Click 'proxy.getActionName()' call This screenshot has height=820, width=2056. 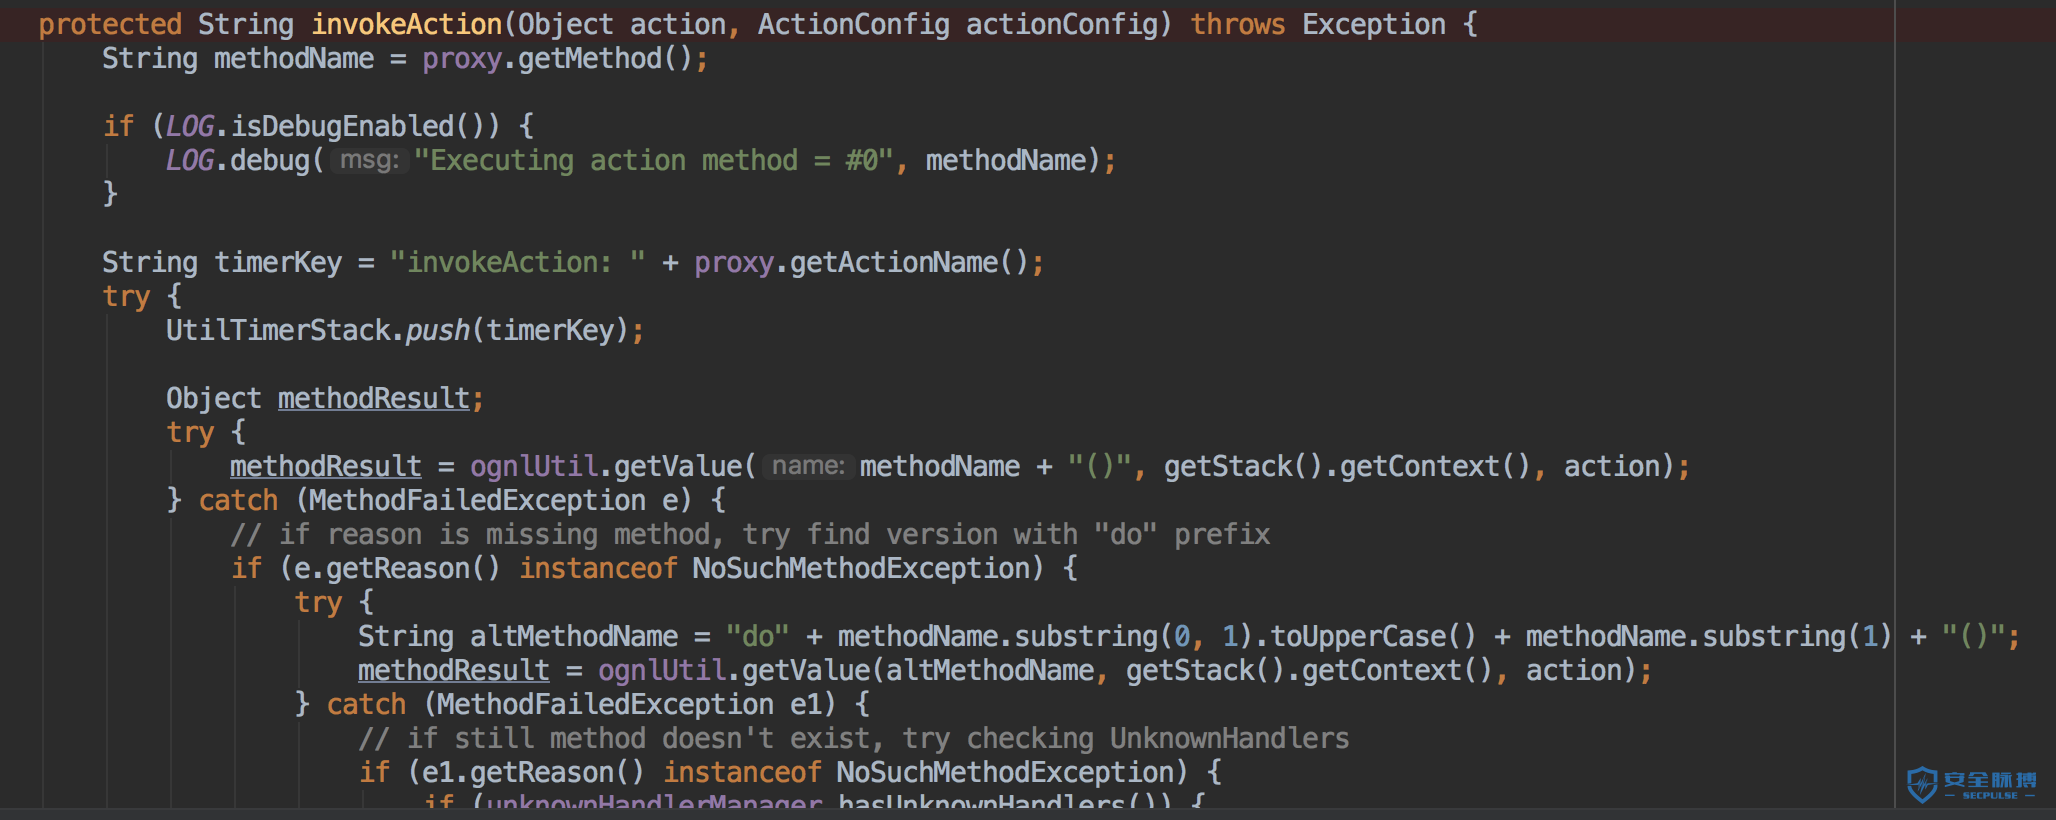[x=861, y=262]
